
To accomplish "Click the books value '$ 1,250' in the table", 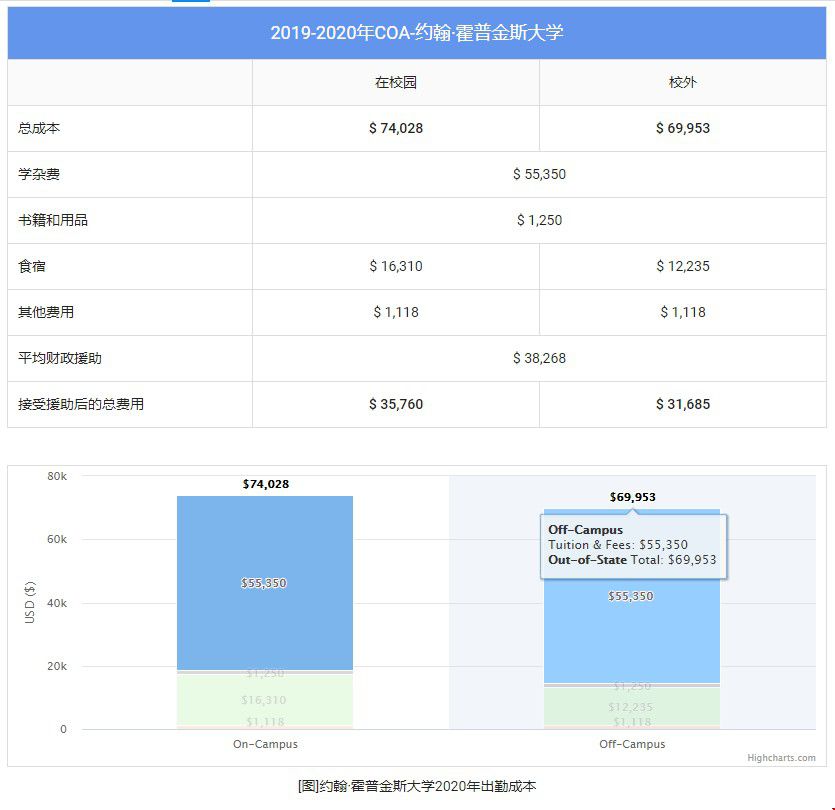I will [x=539, y=220].
